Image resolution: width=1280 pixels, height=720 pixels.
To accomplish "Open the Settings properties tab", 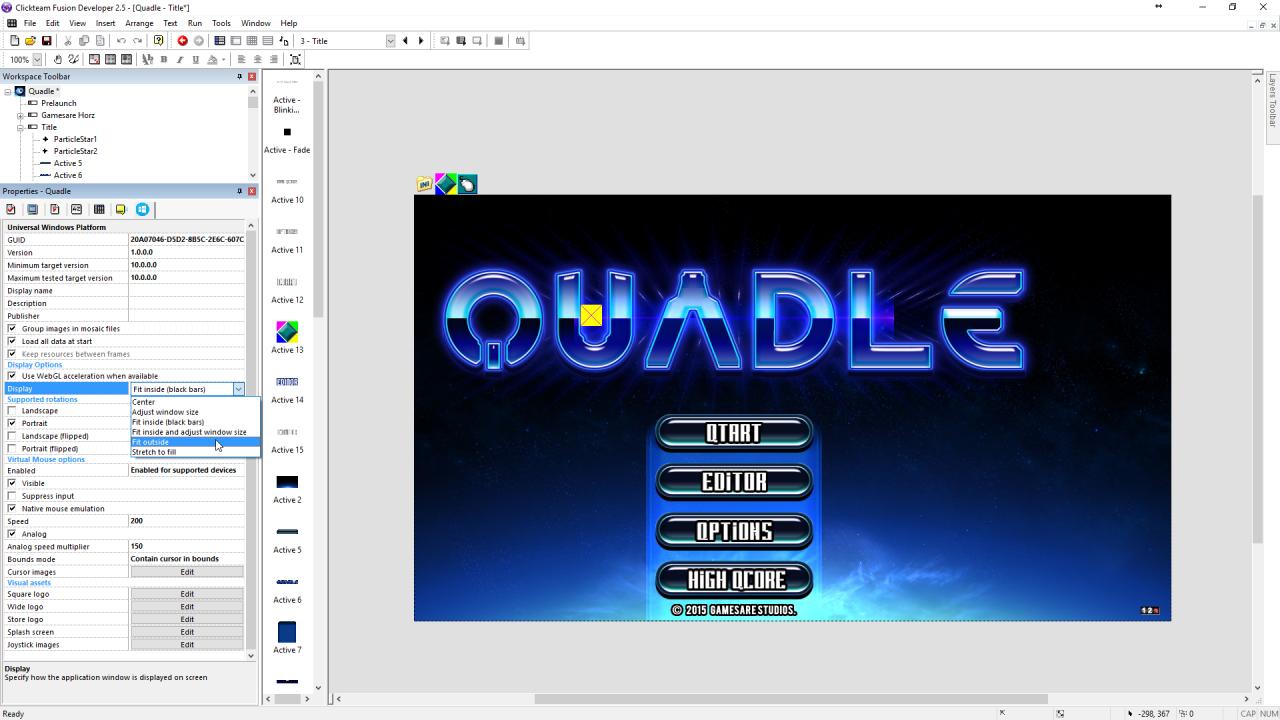I will coord(9,209).
